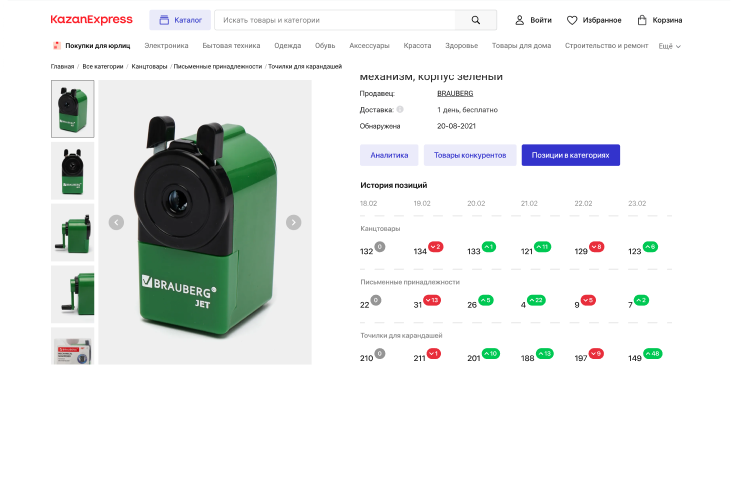This screenshot has height=480, width=738.
Task: Click green +48 change badge
Action: pos(652,353)
